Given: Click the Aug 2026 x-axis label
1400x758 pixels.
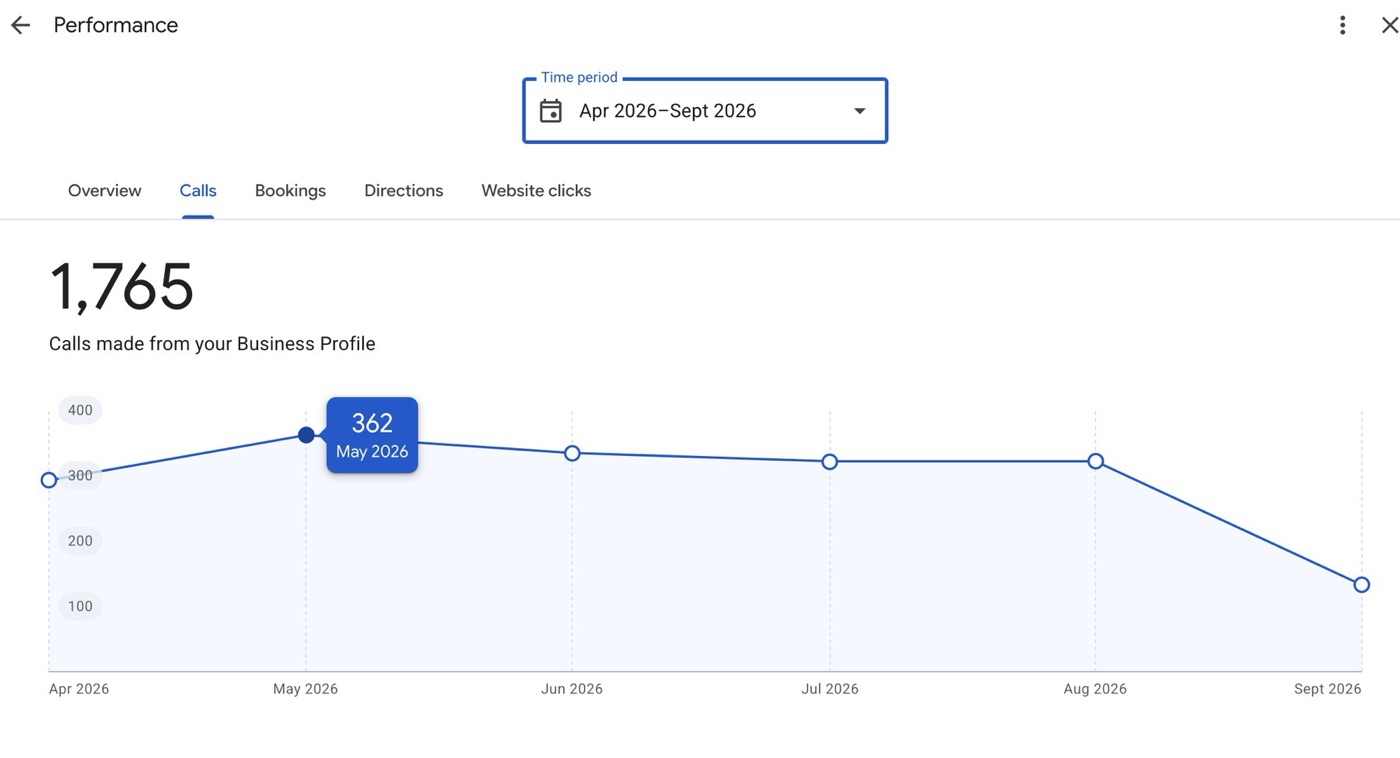Looking at the screenshot, I should click(1095, 689).
